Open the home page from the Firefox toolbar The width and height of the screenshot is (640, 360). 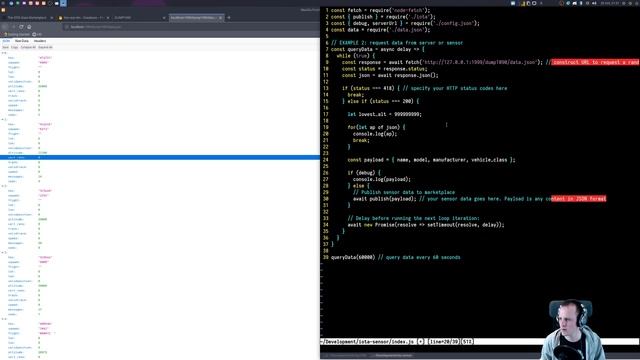pyautogui.click(x=29, y=27)
